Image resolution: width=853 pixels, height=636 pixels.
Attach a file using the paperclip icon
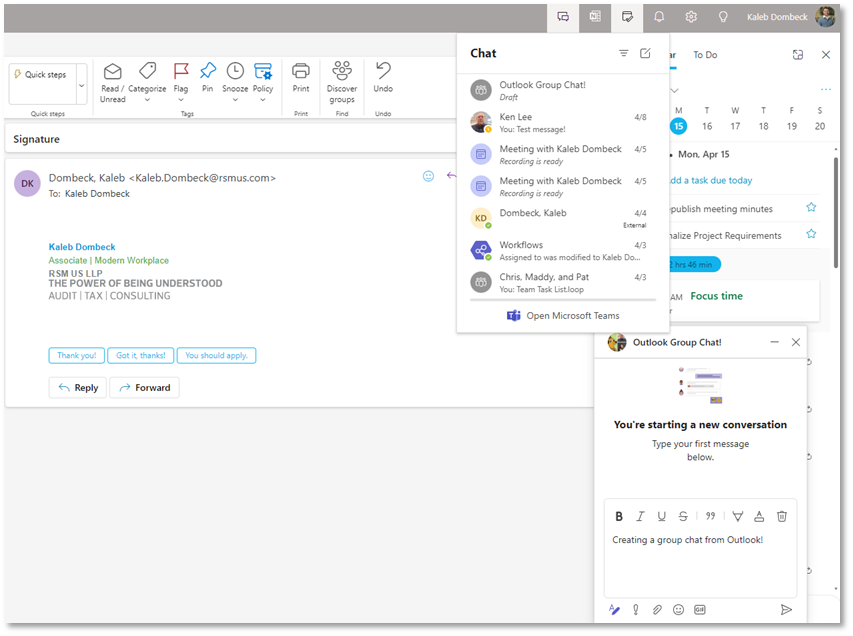coord(657,609)
